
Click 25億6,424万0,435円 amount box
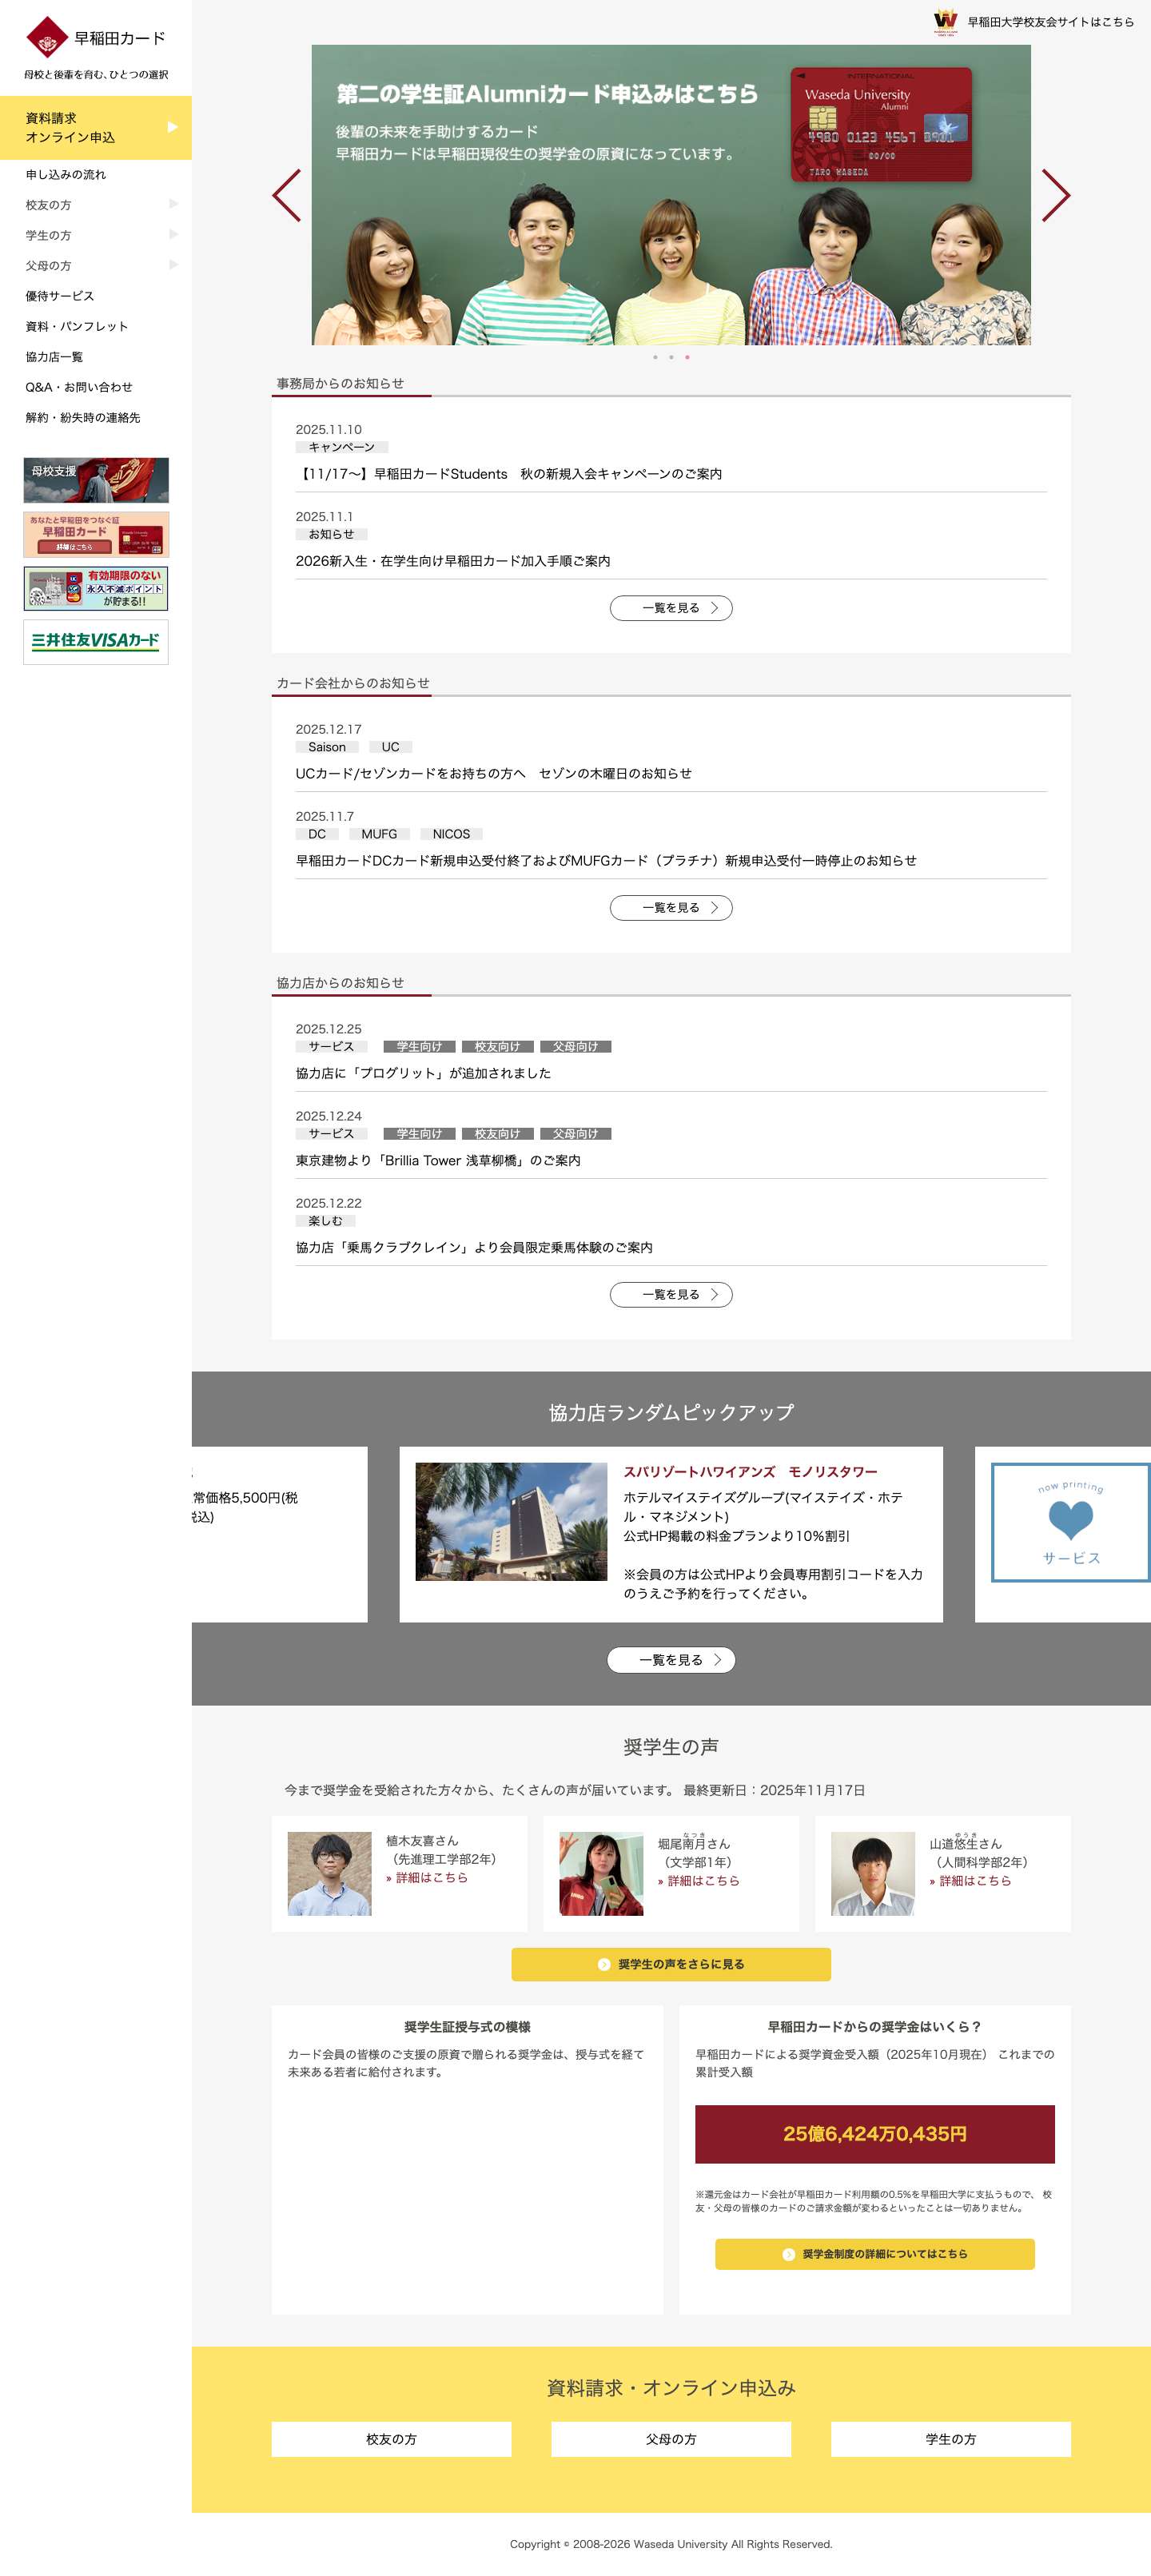875,2134
